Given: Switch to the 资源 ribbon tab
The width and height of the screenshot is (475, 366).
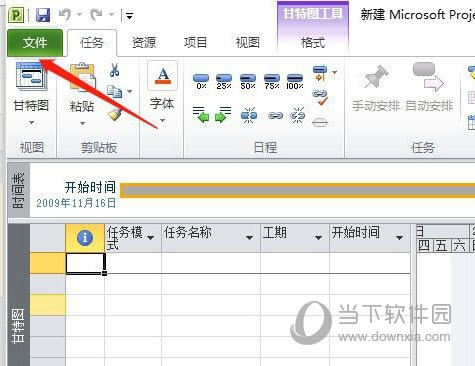Looking at the screenshot, I should tap(144, 43).
